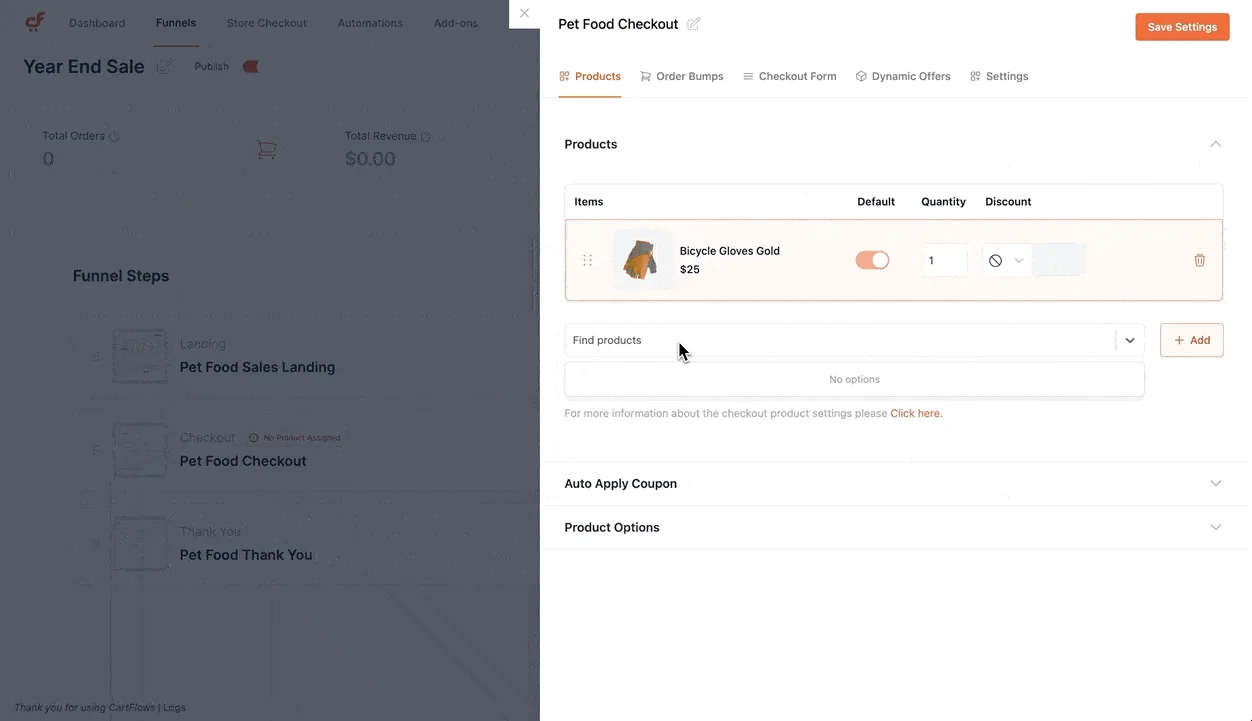Open Add-ons in top navigation
The width and height of the screenshot is (1252, 721).
coord(456,23)
